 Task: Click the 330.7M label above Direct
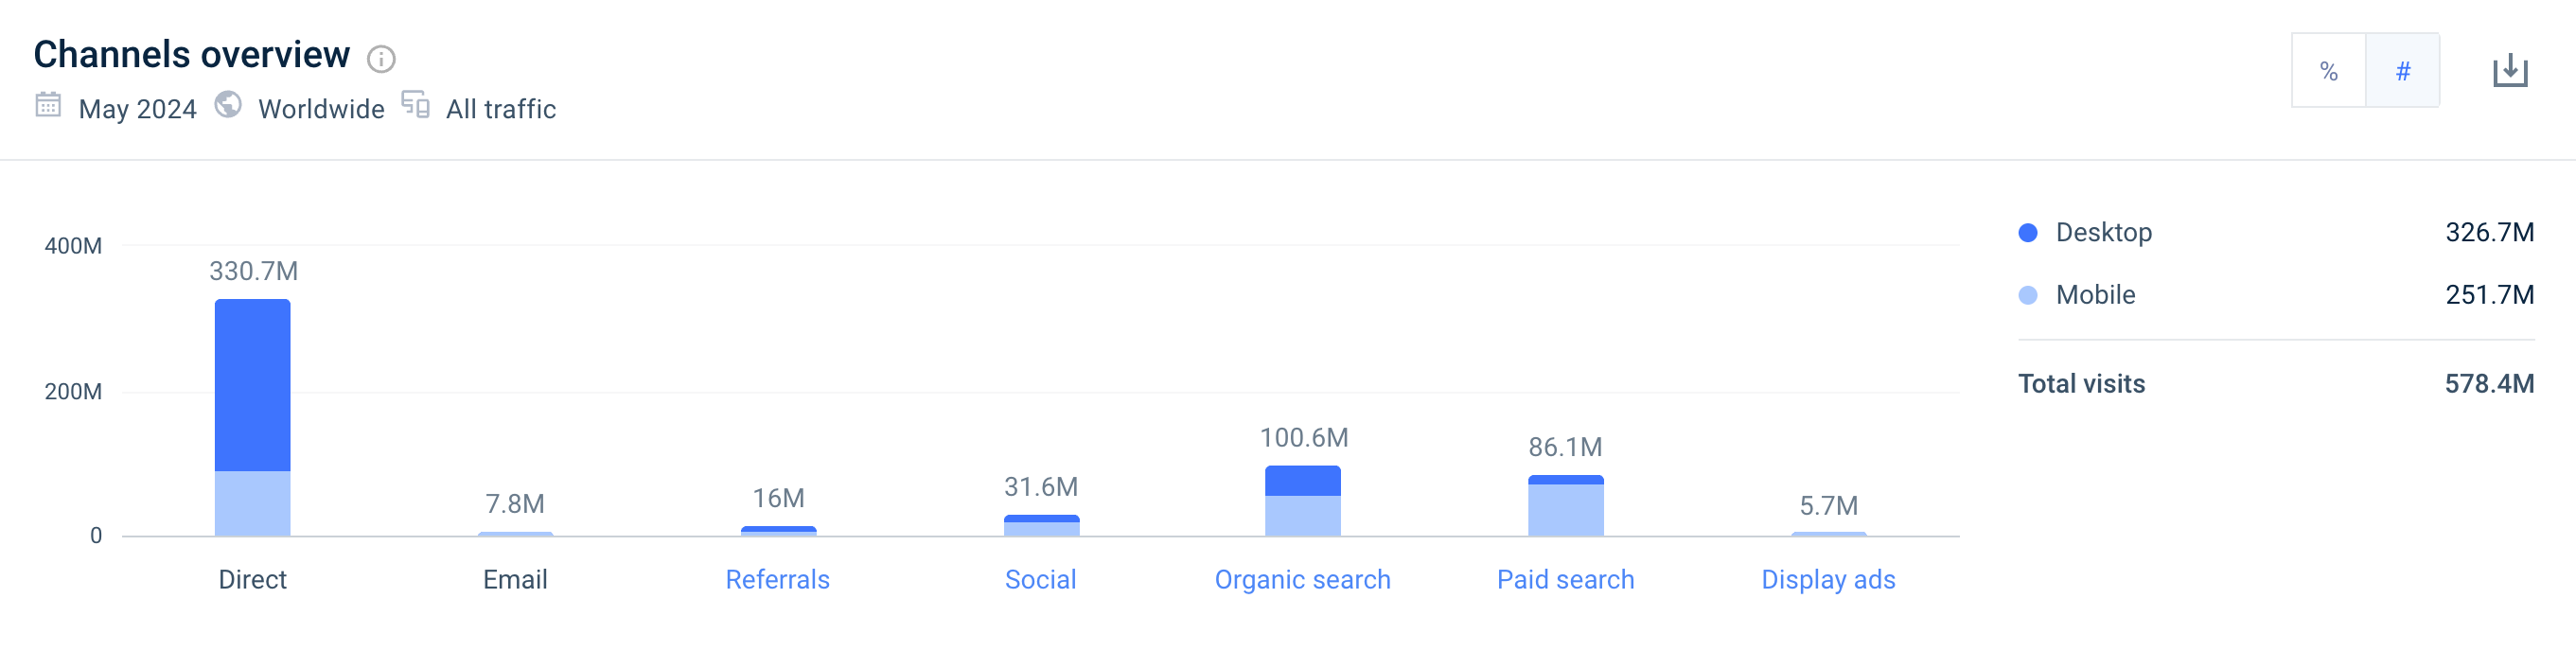[253, 272]
